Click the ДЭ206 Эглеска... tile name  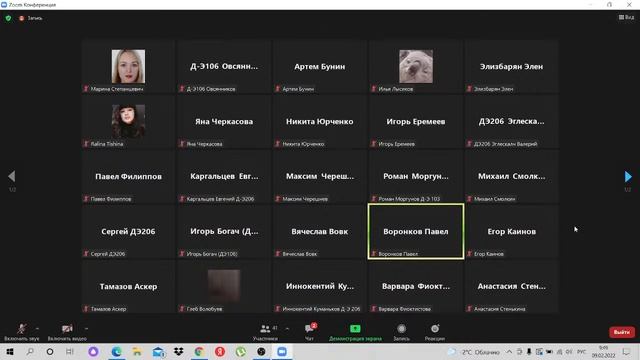(x=511, y=122)
